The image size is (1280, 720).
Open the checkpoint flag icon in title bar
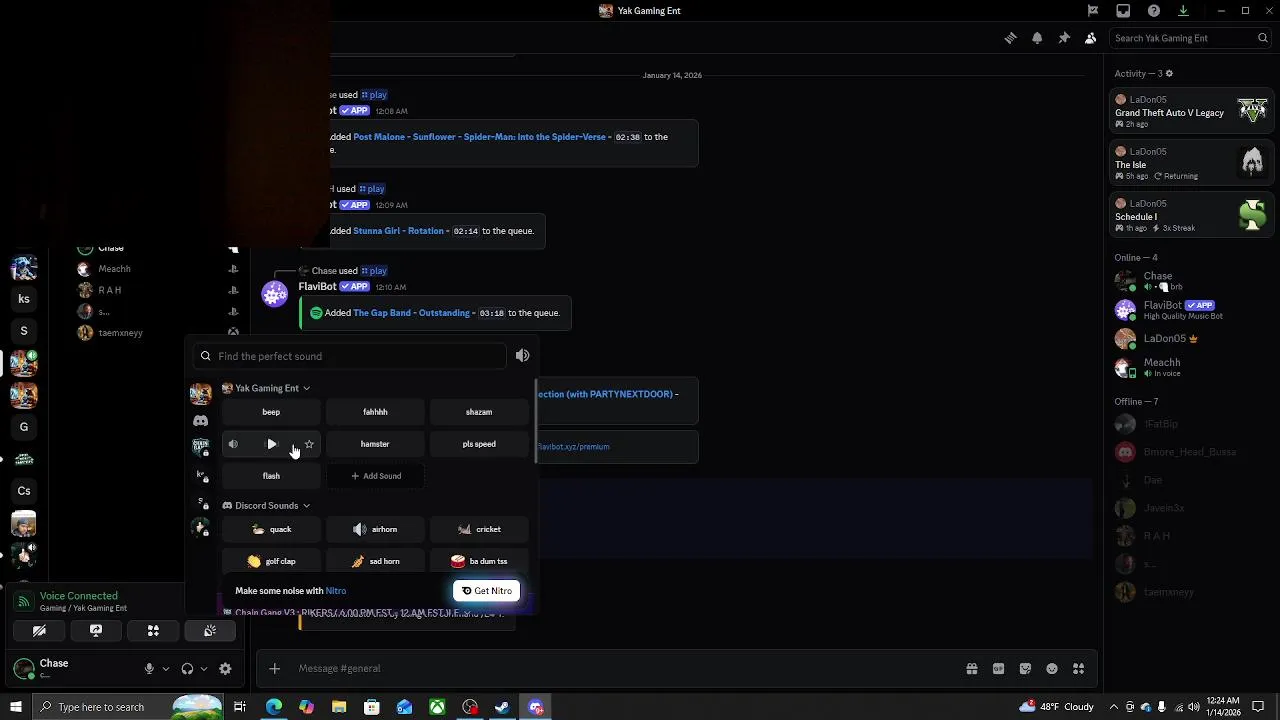pyautogui.click(x=1093, y=11)
